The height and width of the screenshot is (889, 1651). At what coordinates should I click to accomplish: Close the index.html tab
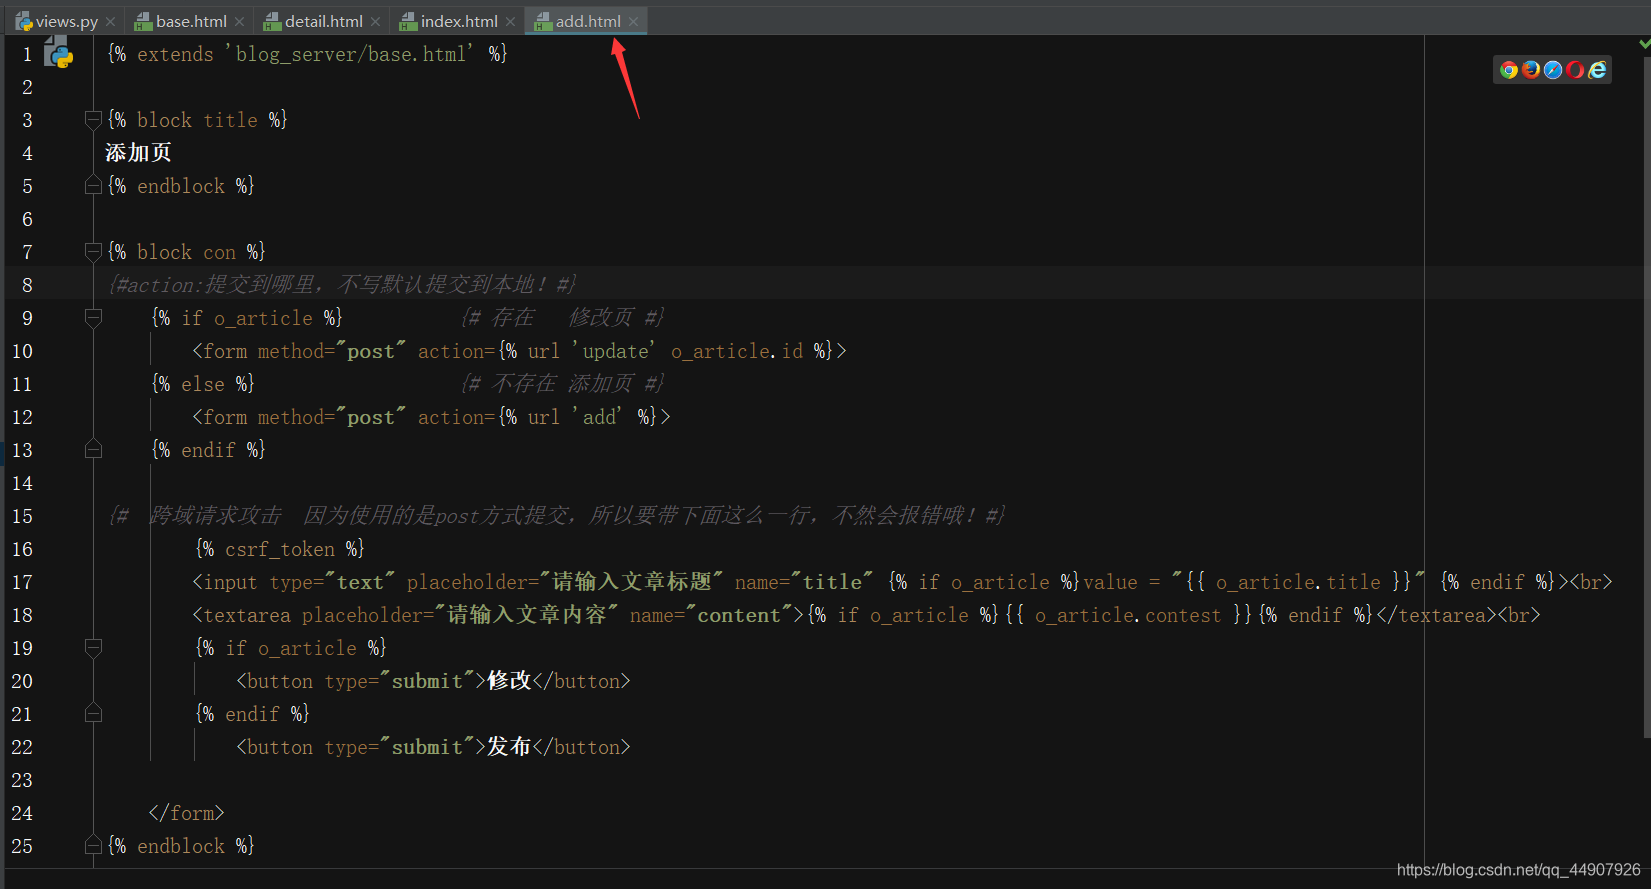pos(510,21)
